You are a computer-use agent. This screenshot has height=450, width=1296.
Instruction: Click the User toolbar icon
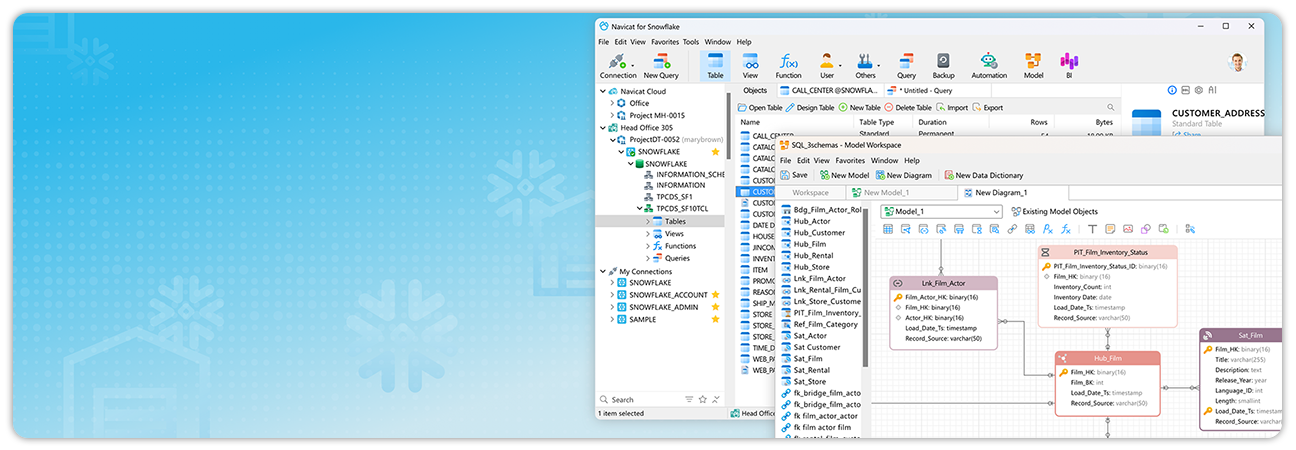coord(827,66)
